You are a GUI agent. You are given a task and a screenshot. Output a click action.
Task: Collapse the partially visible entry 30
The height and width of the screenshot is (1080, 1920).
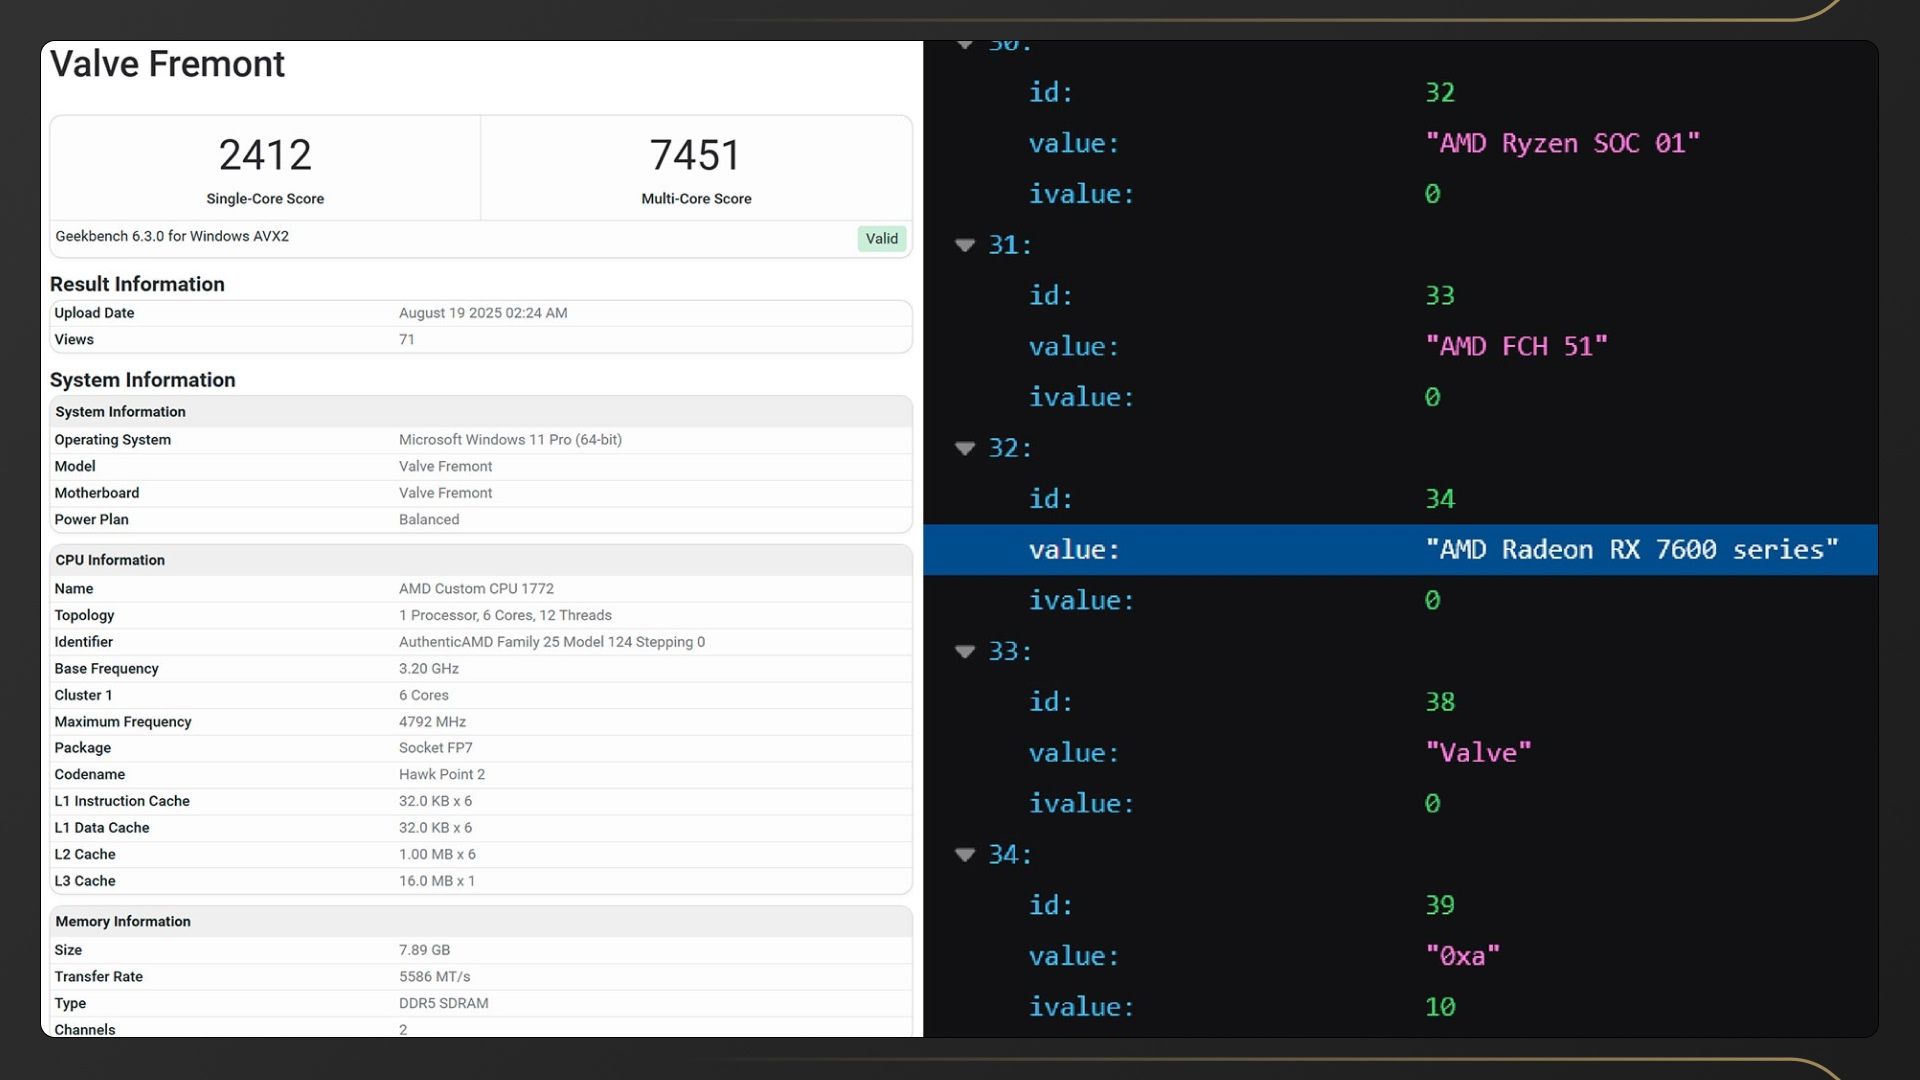[965, 45]
